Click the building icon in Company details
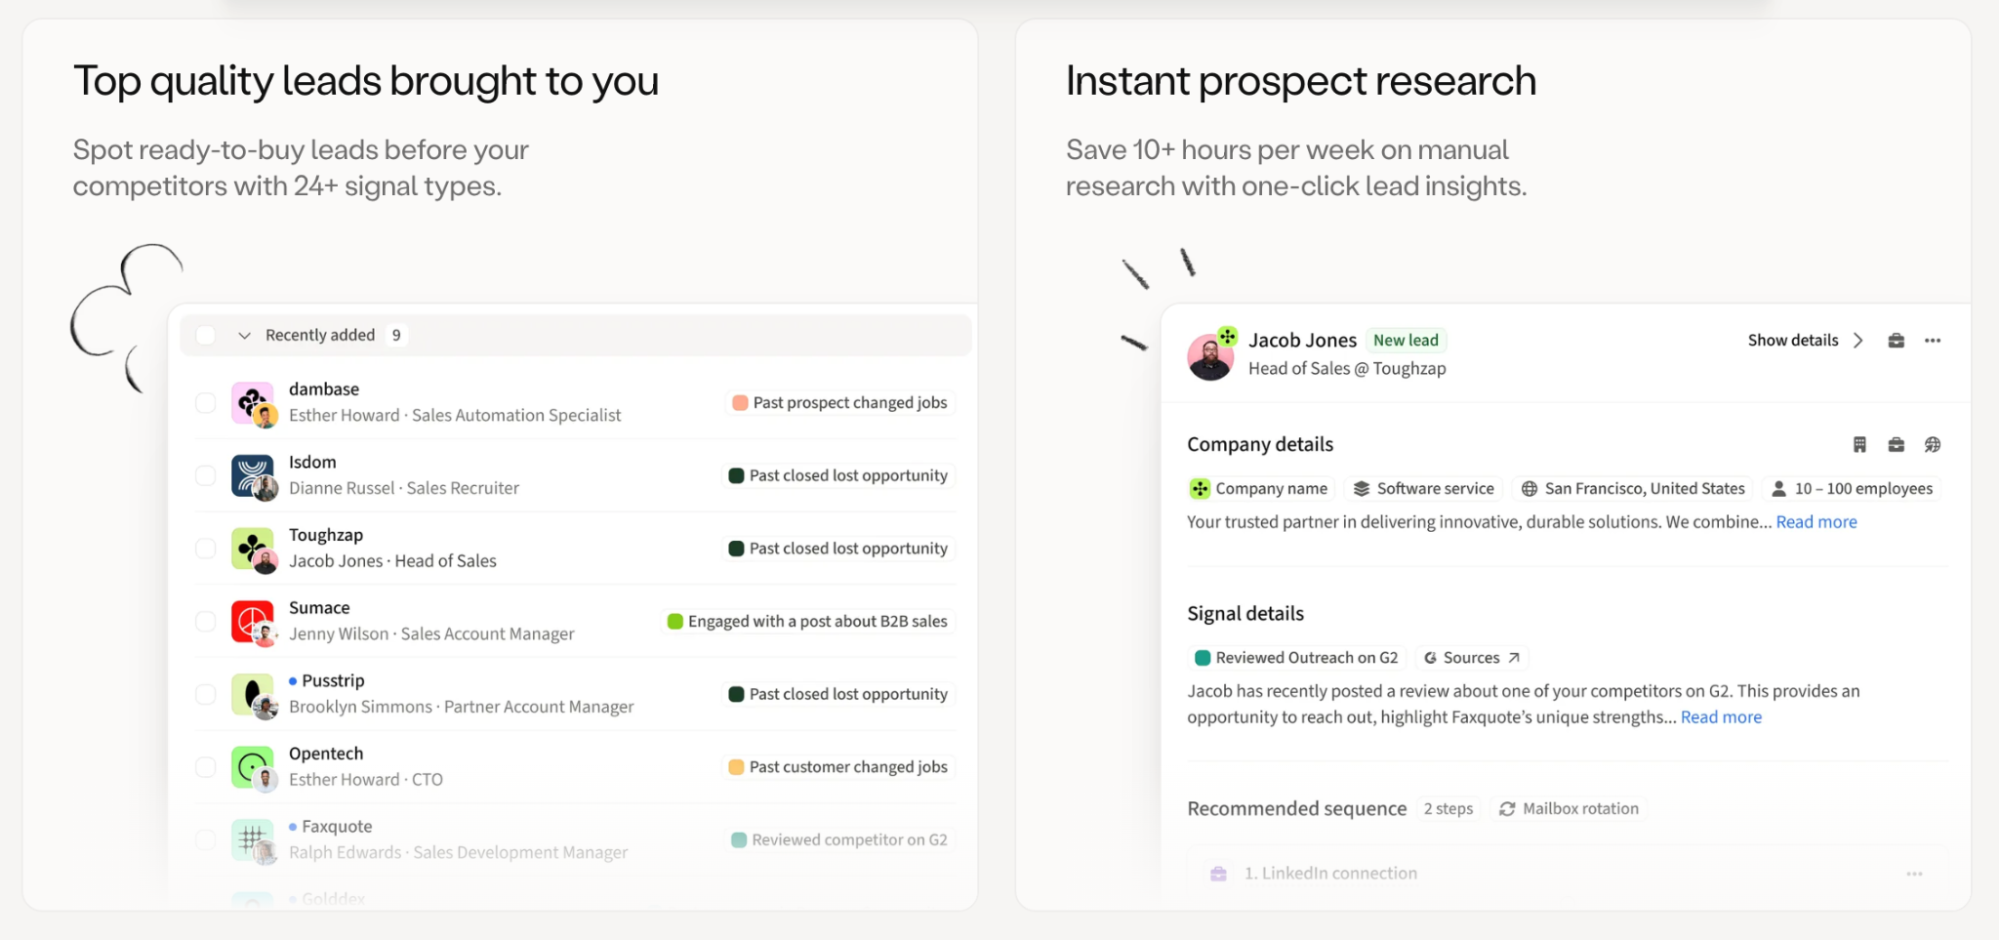Image resolution: width=1999 pixels, height=940 pixels. 1859,444
